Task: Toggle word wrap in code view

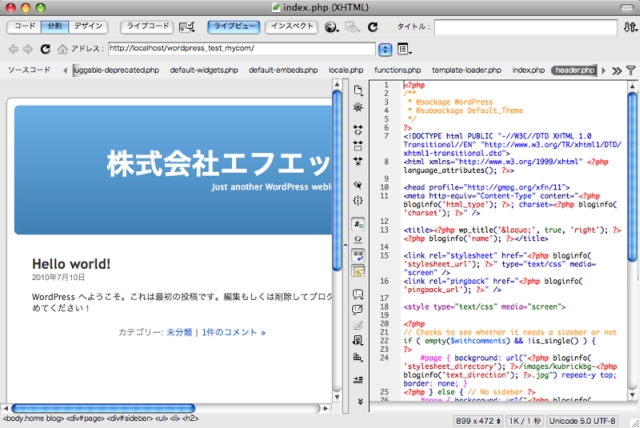Action: tap(358, 255)
